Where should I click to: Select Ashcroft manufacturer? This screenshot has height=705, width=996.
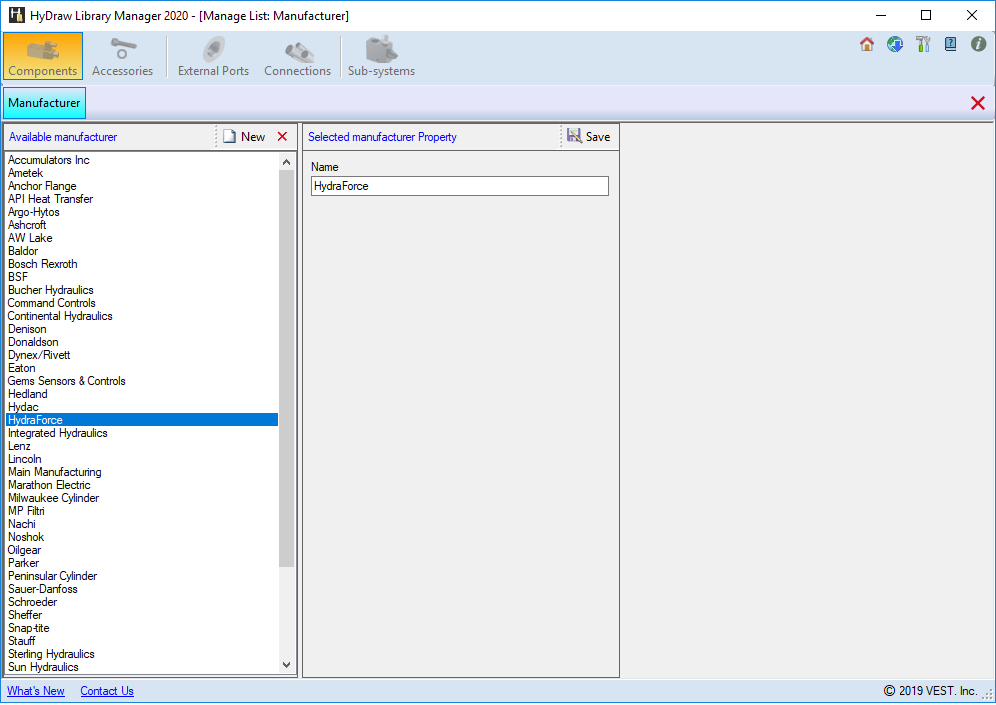pos(142,225)
